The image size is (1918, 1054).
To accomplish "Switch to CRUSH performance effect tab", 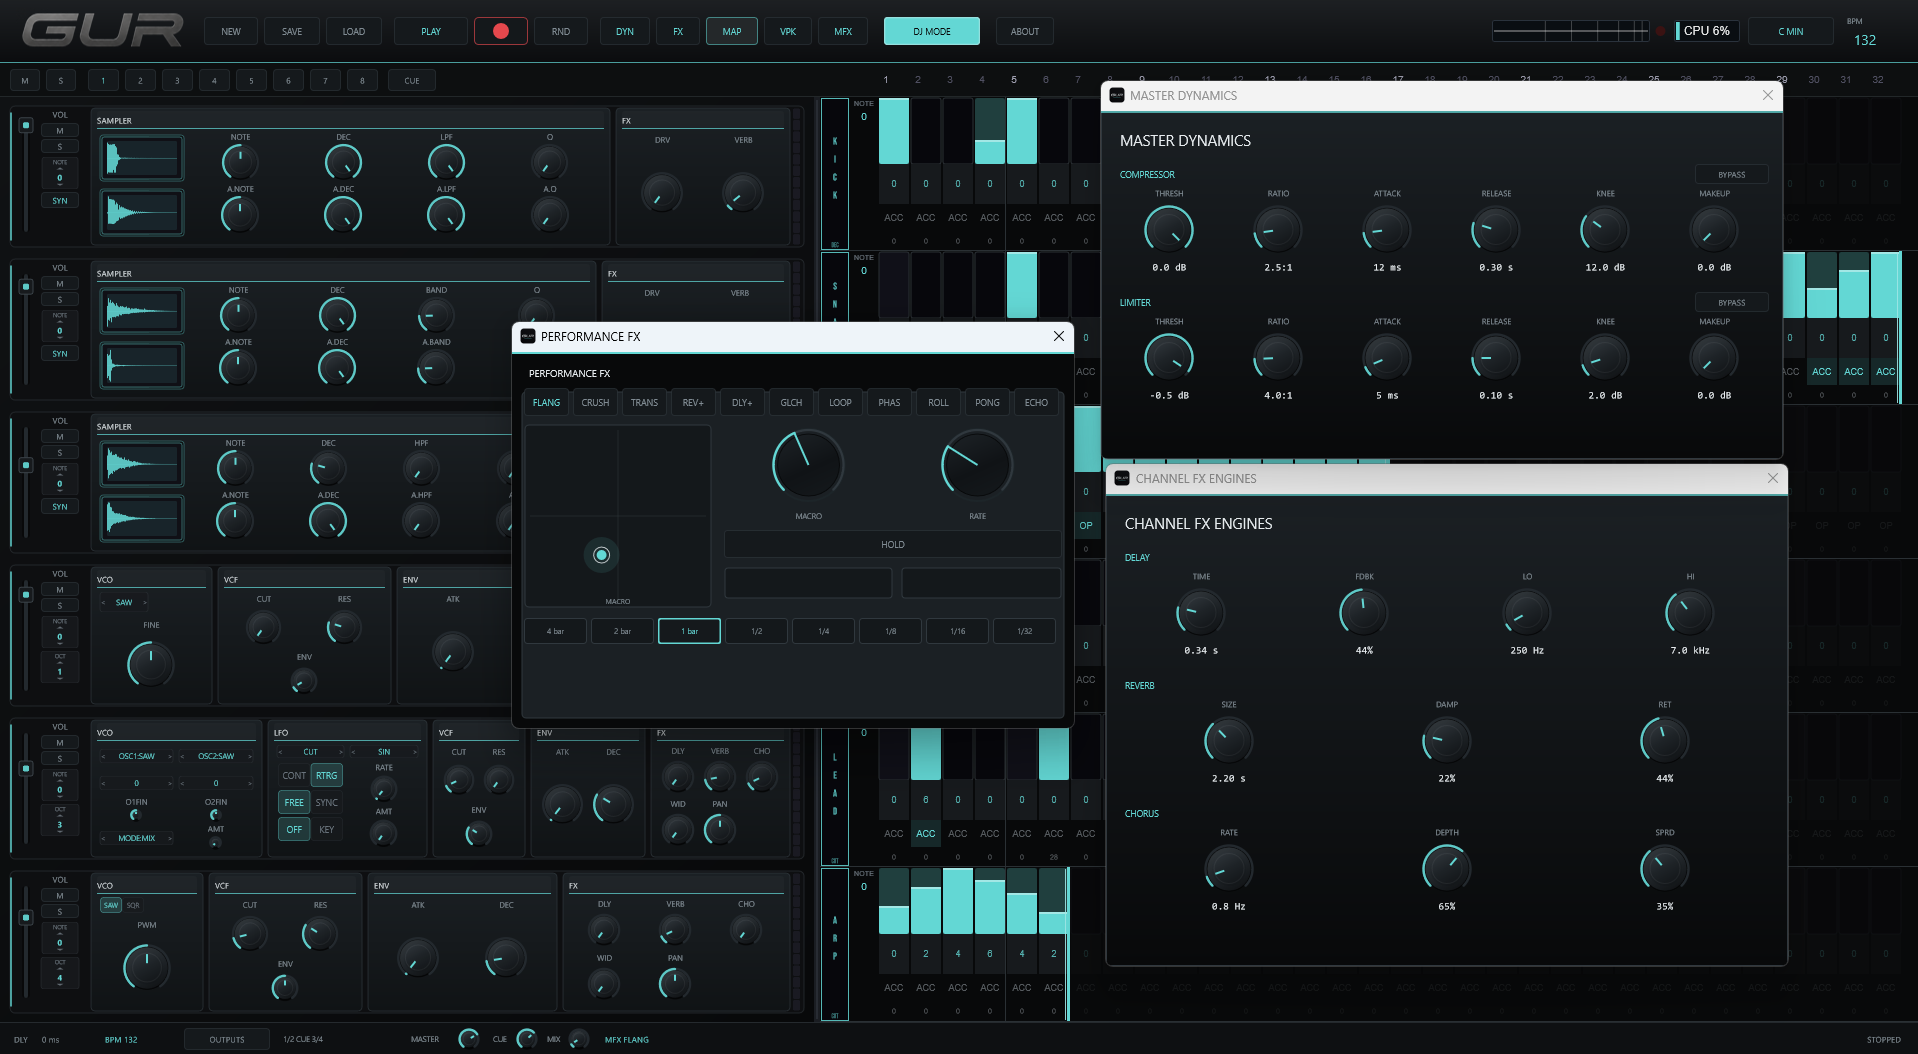I will [595, 402].
